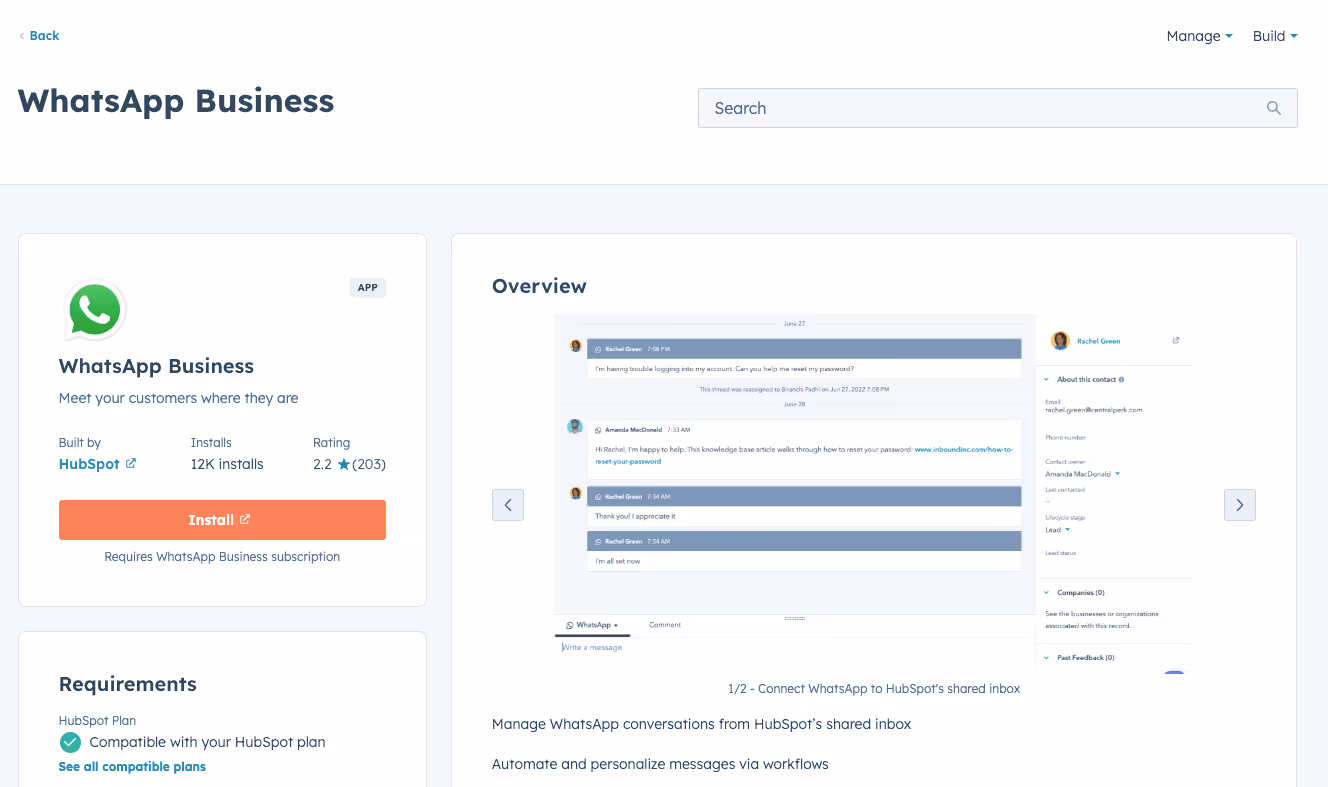Click the external-link icon beside HubSpot
Image resolution: width=1328 pixels, height=787 pixels.
(x=131, y=464)
